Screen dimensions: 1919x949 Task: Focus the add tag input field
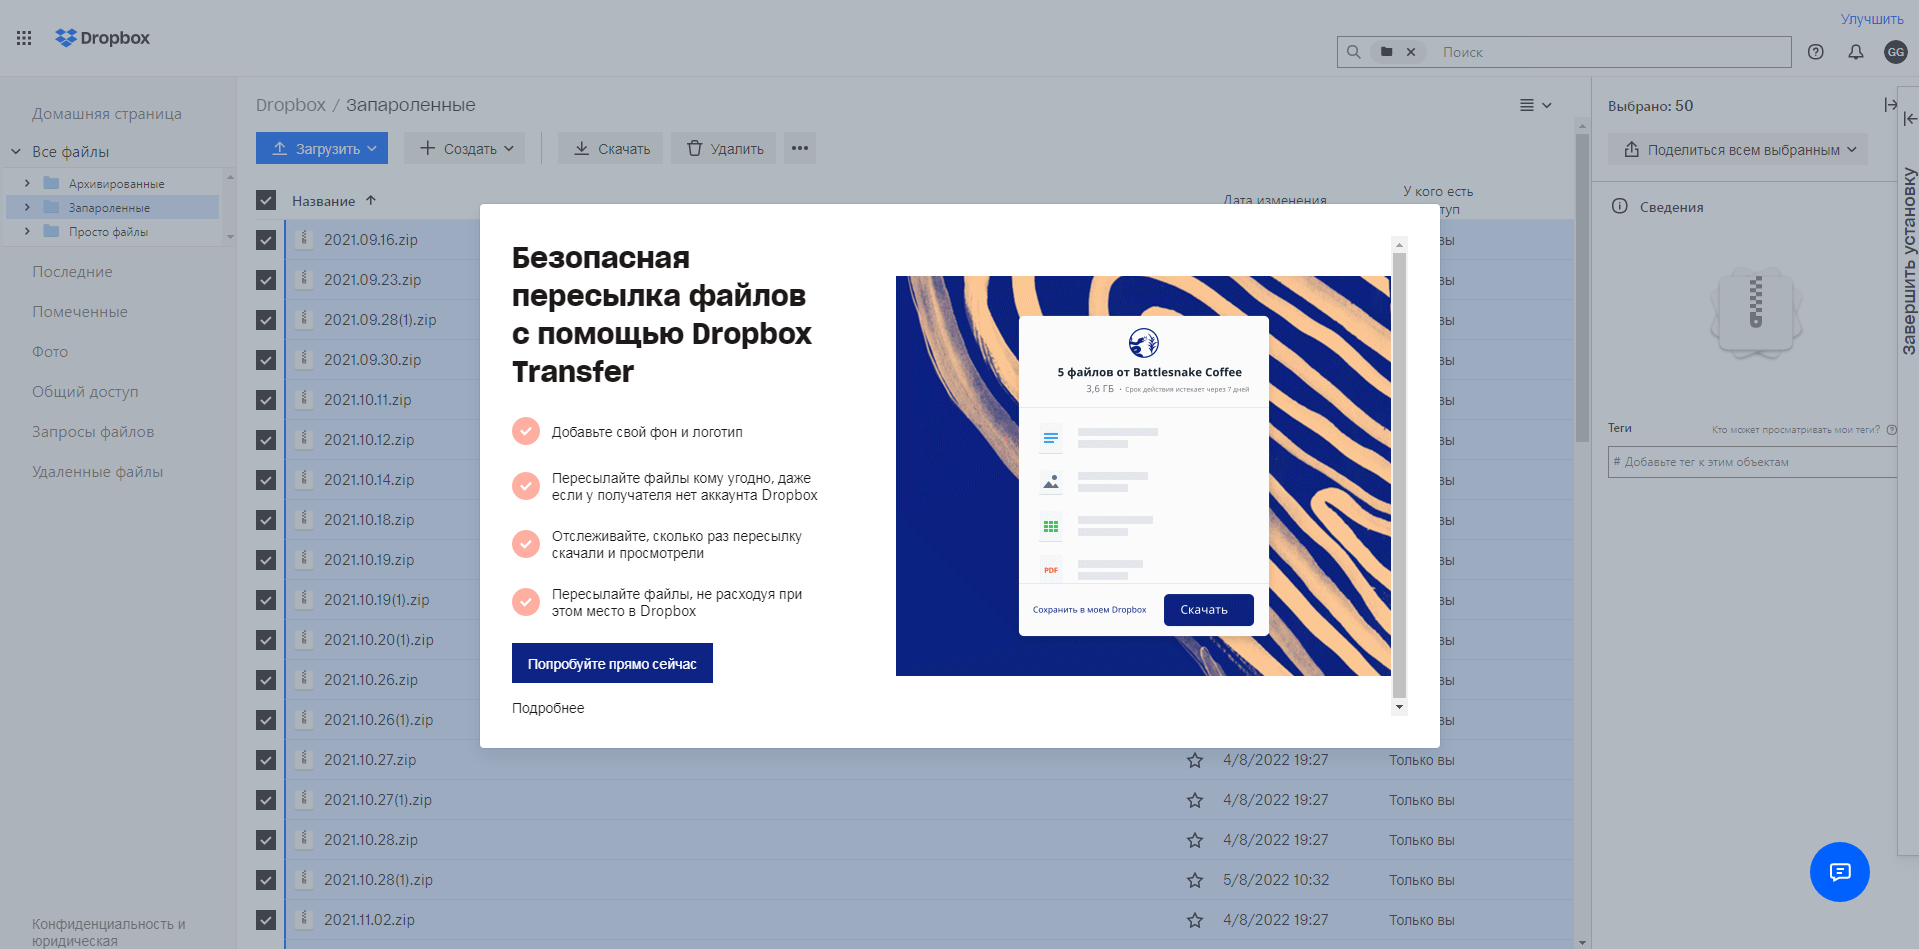pos(1752,462)
